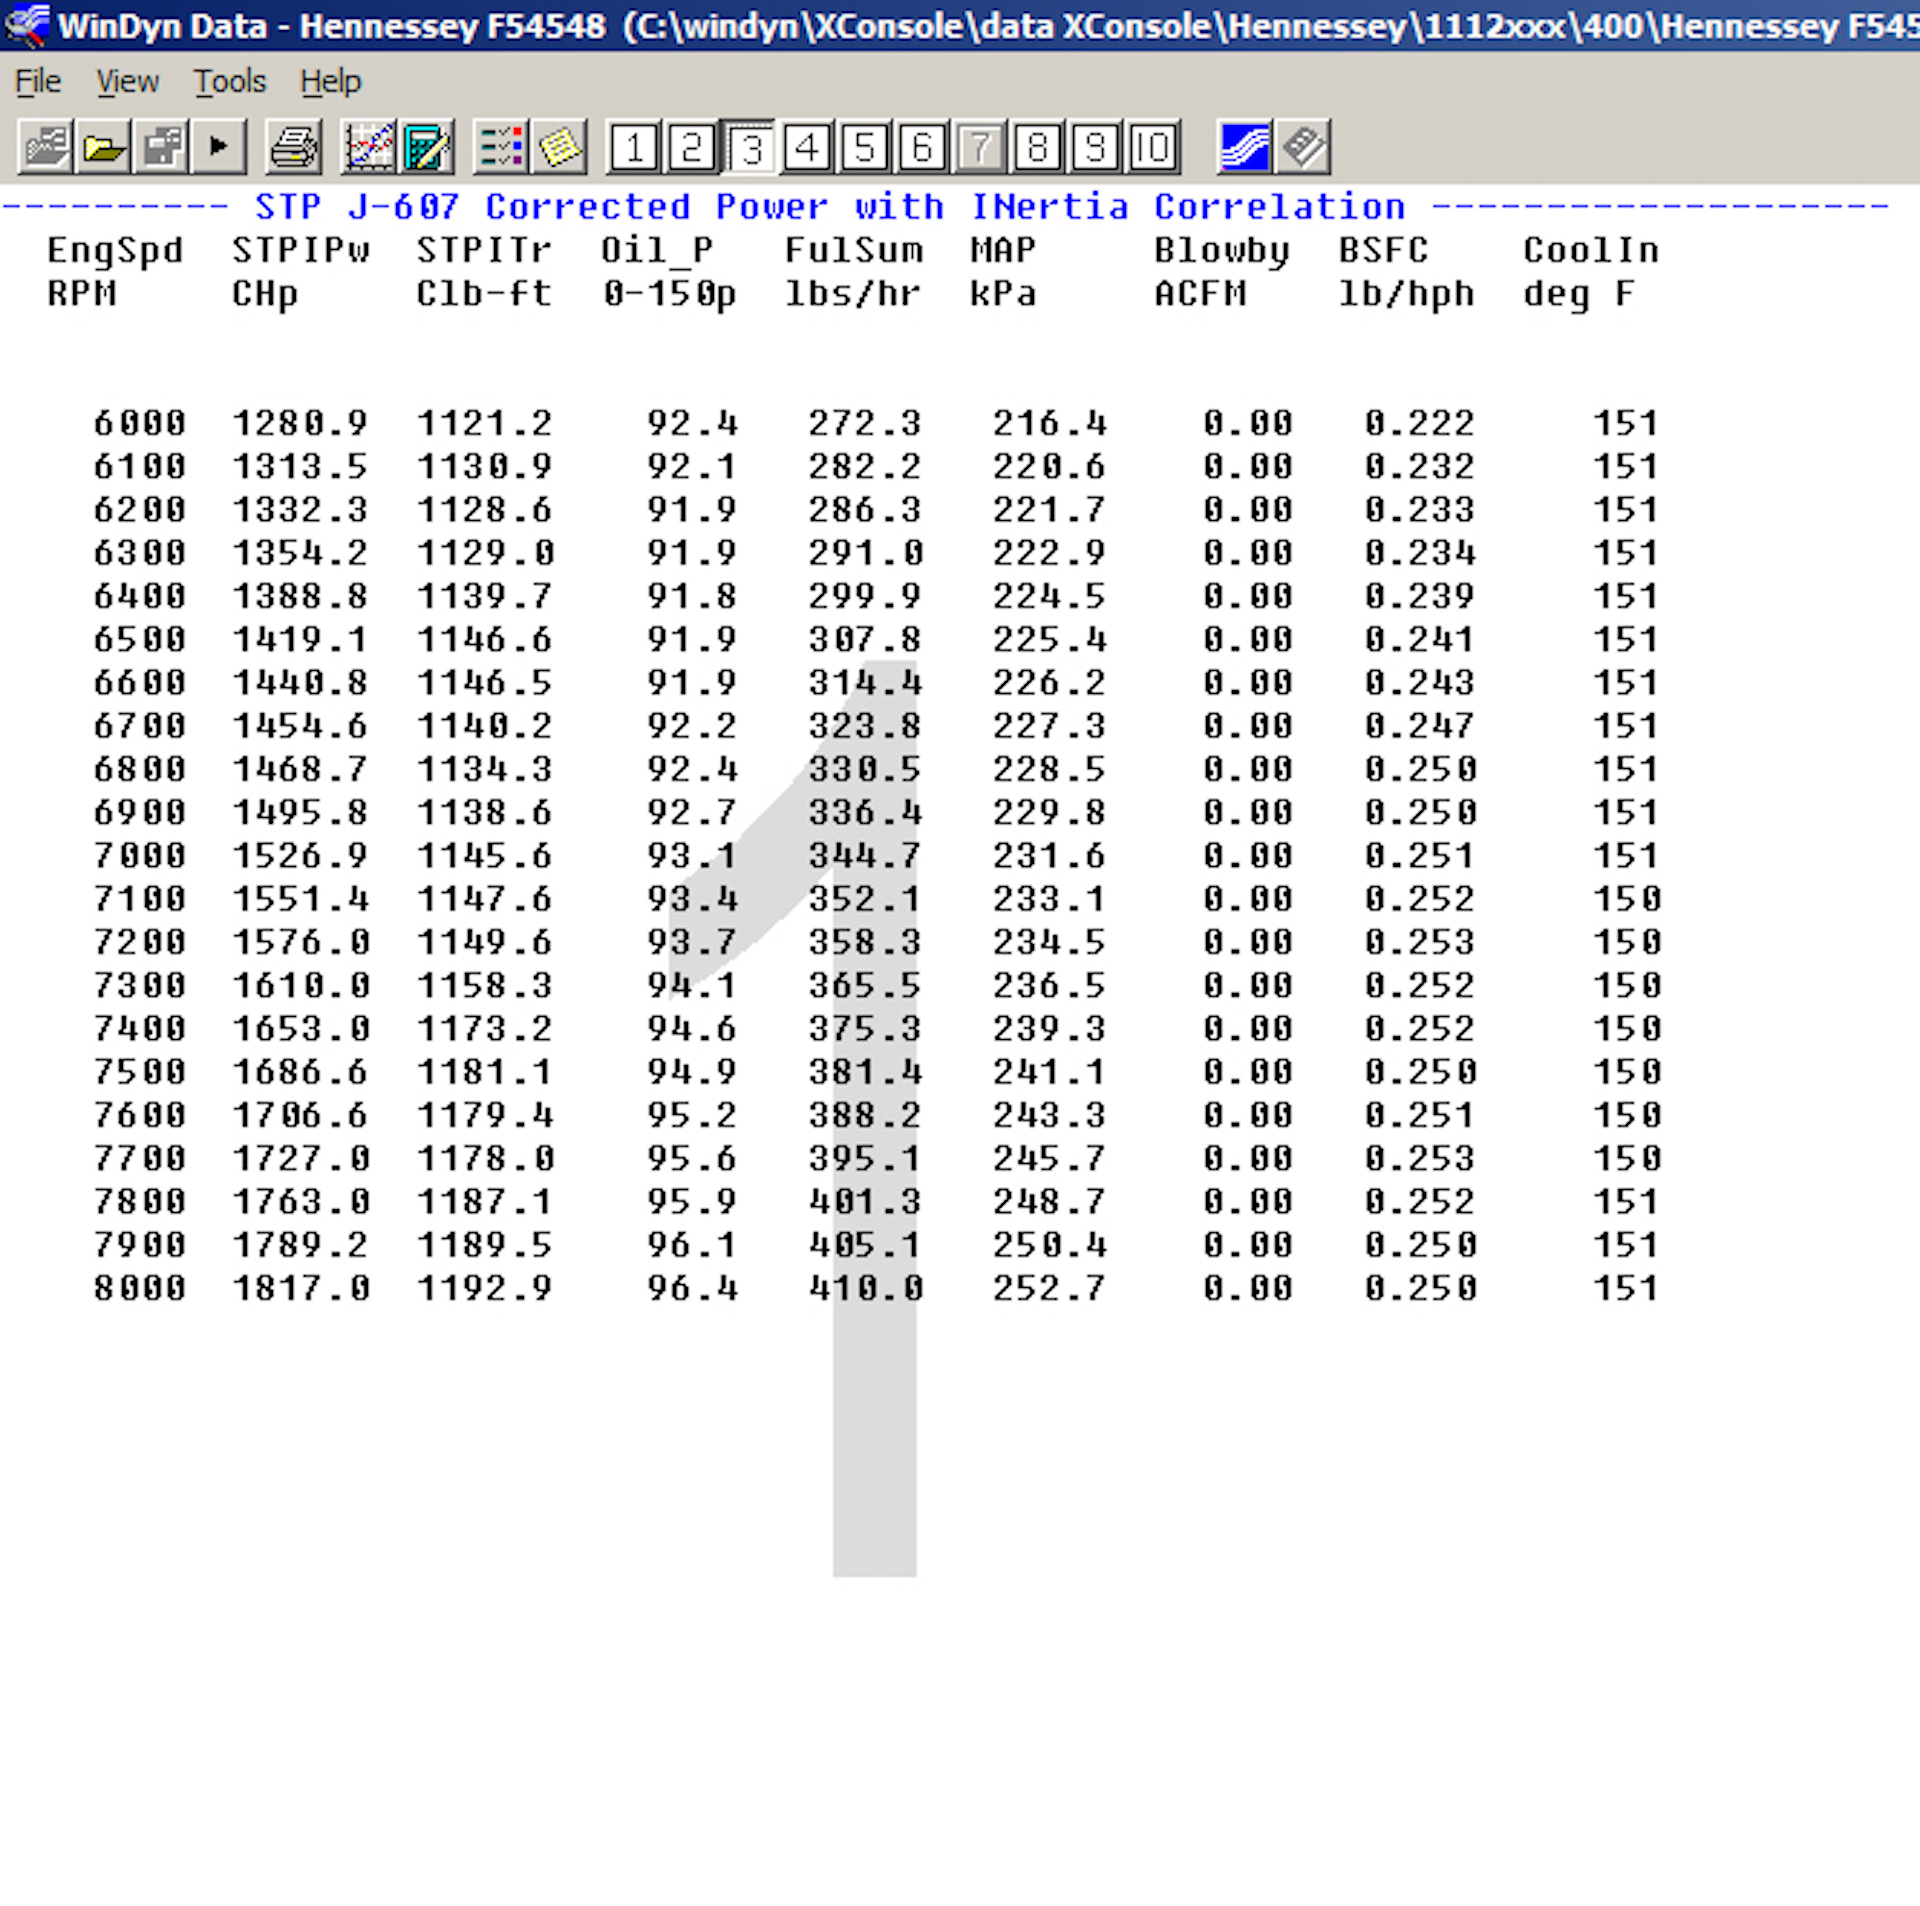Switch to data page 9
Screen dimensions: 1920x1906
pyautogui.click(x=1095, y=148)
